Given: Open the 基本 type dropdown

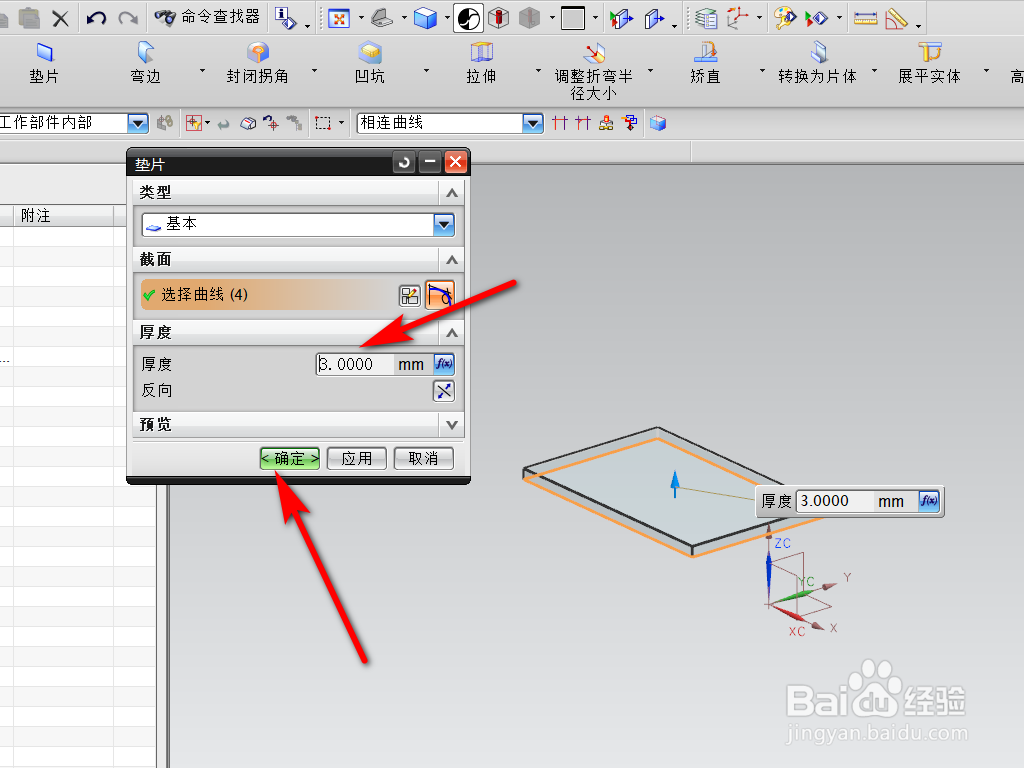Looking at the screenshot, I should (x=444, y=225).
